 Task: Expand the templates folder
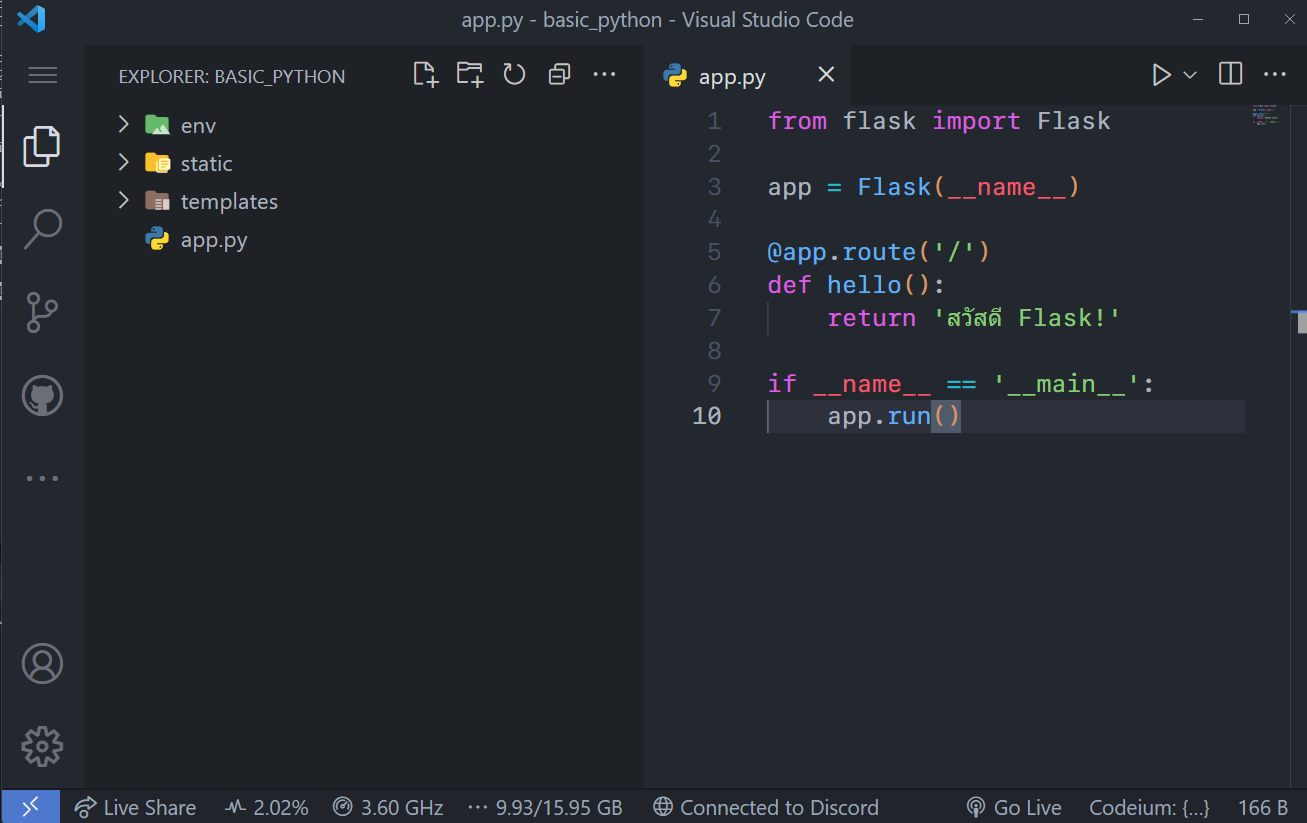coord(124,201)
